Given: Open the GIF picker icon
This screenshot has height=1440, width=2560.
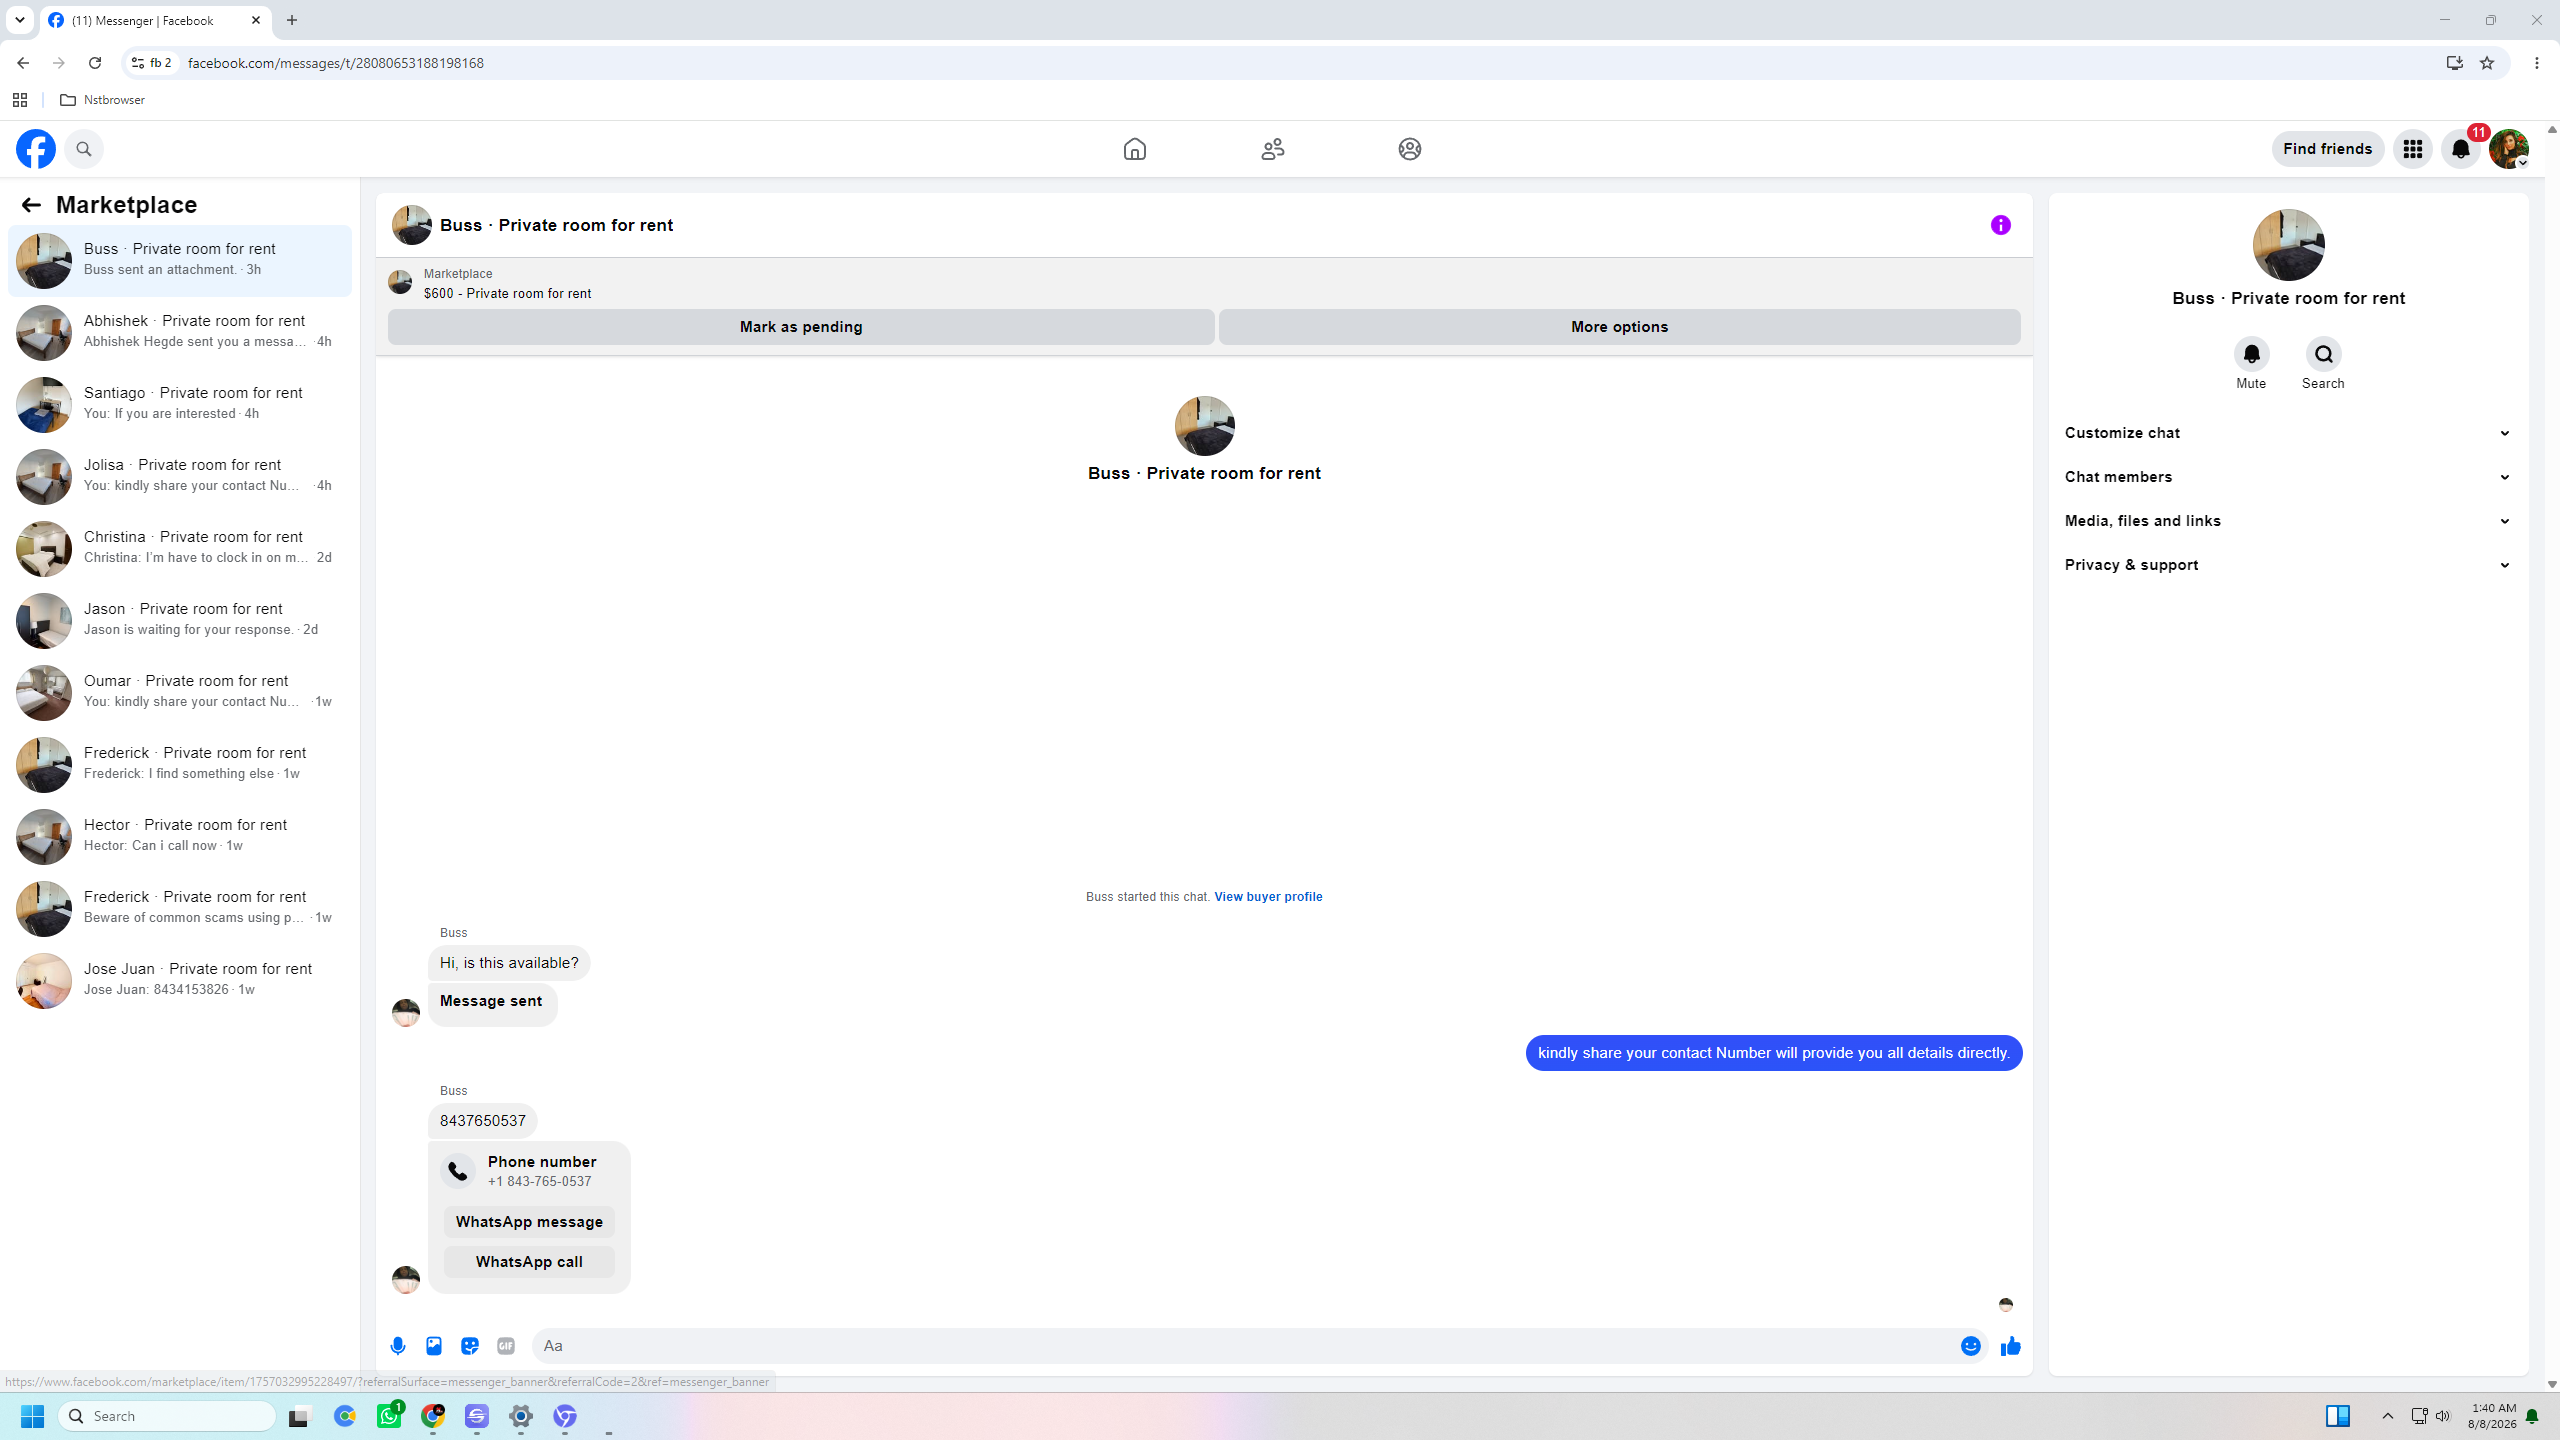Looking at the screenshot, I should tap(506, 1346).
